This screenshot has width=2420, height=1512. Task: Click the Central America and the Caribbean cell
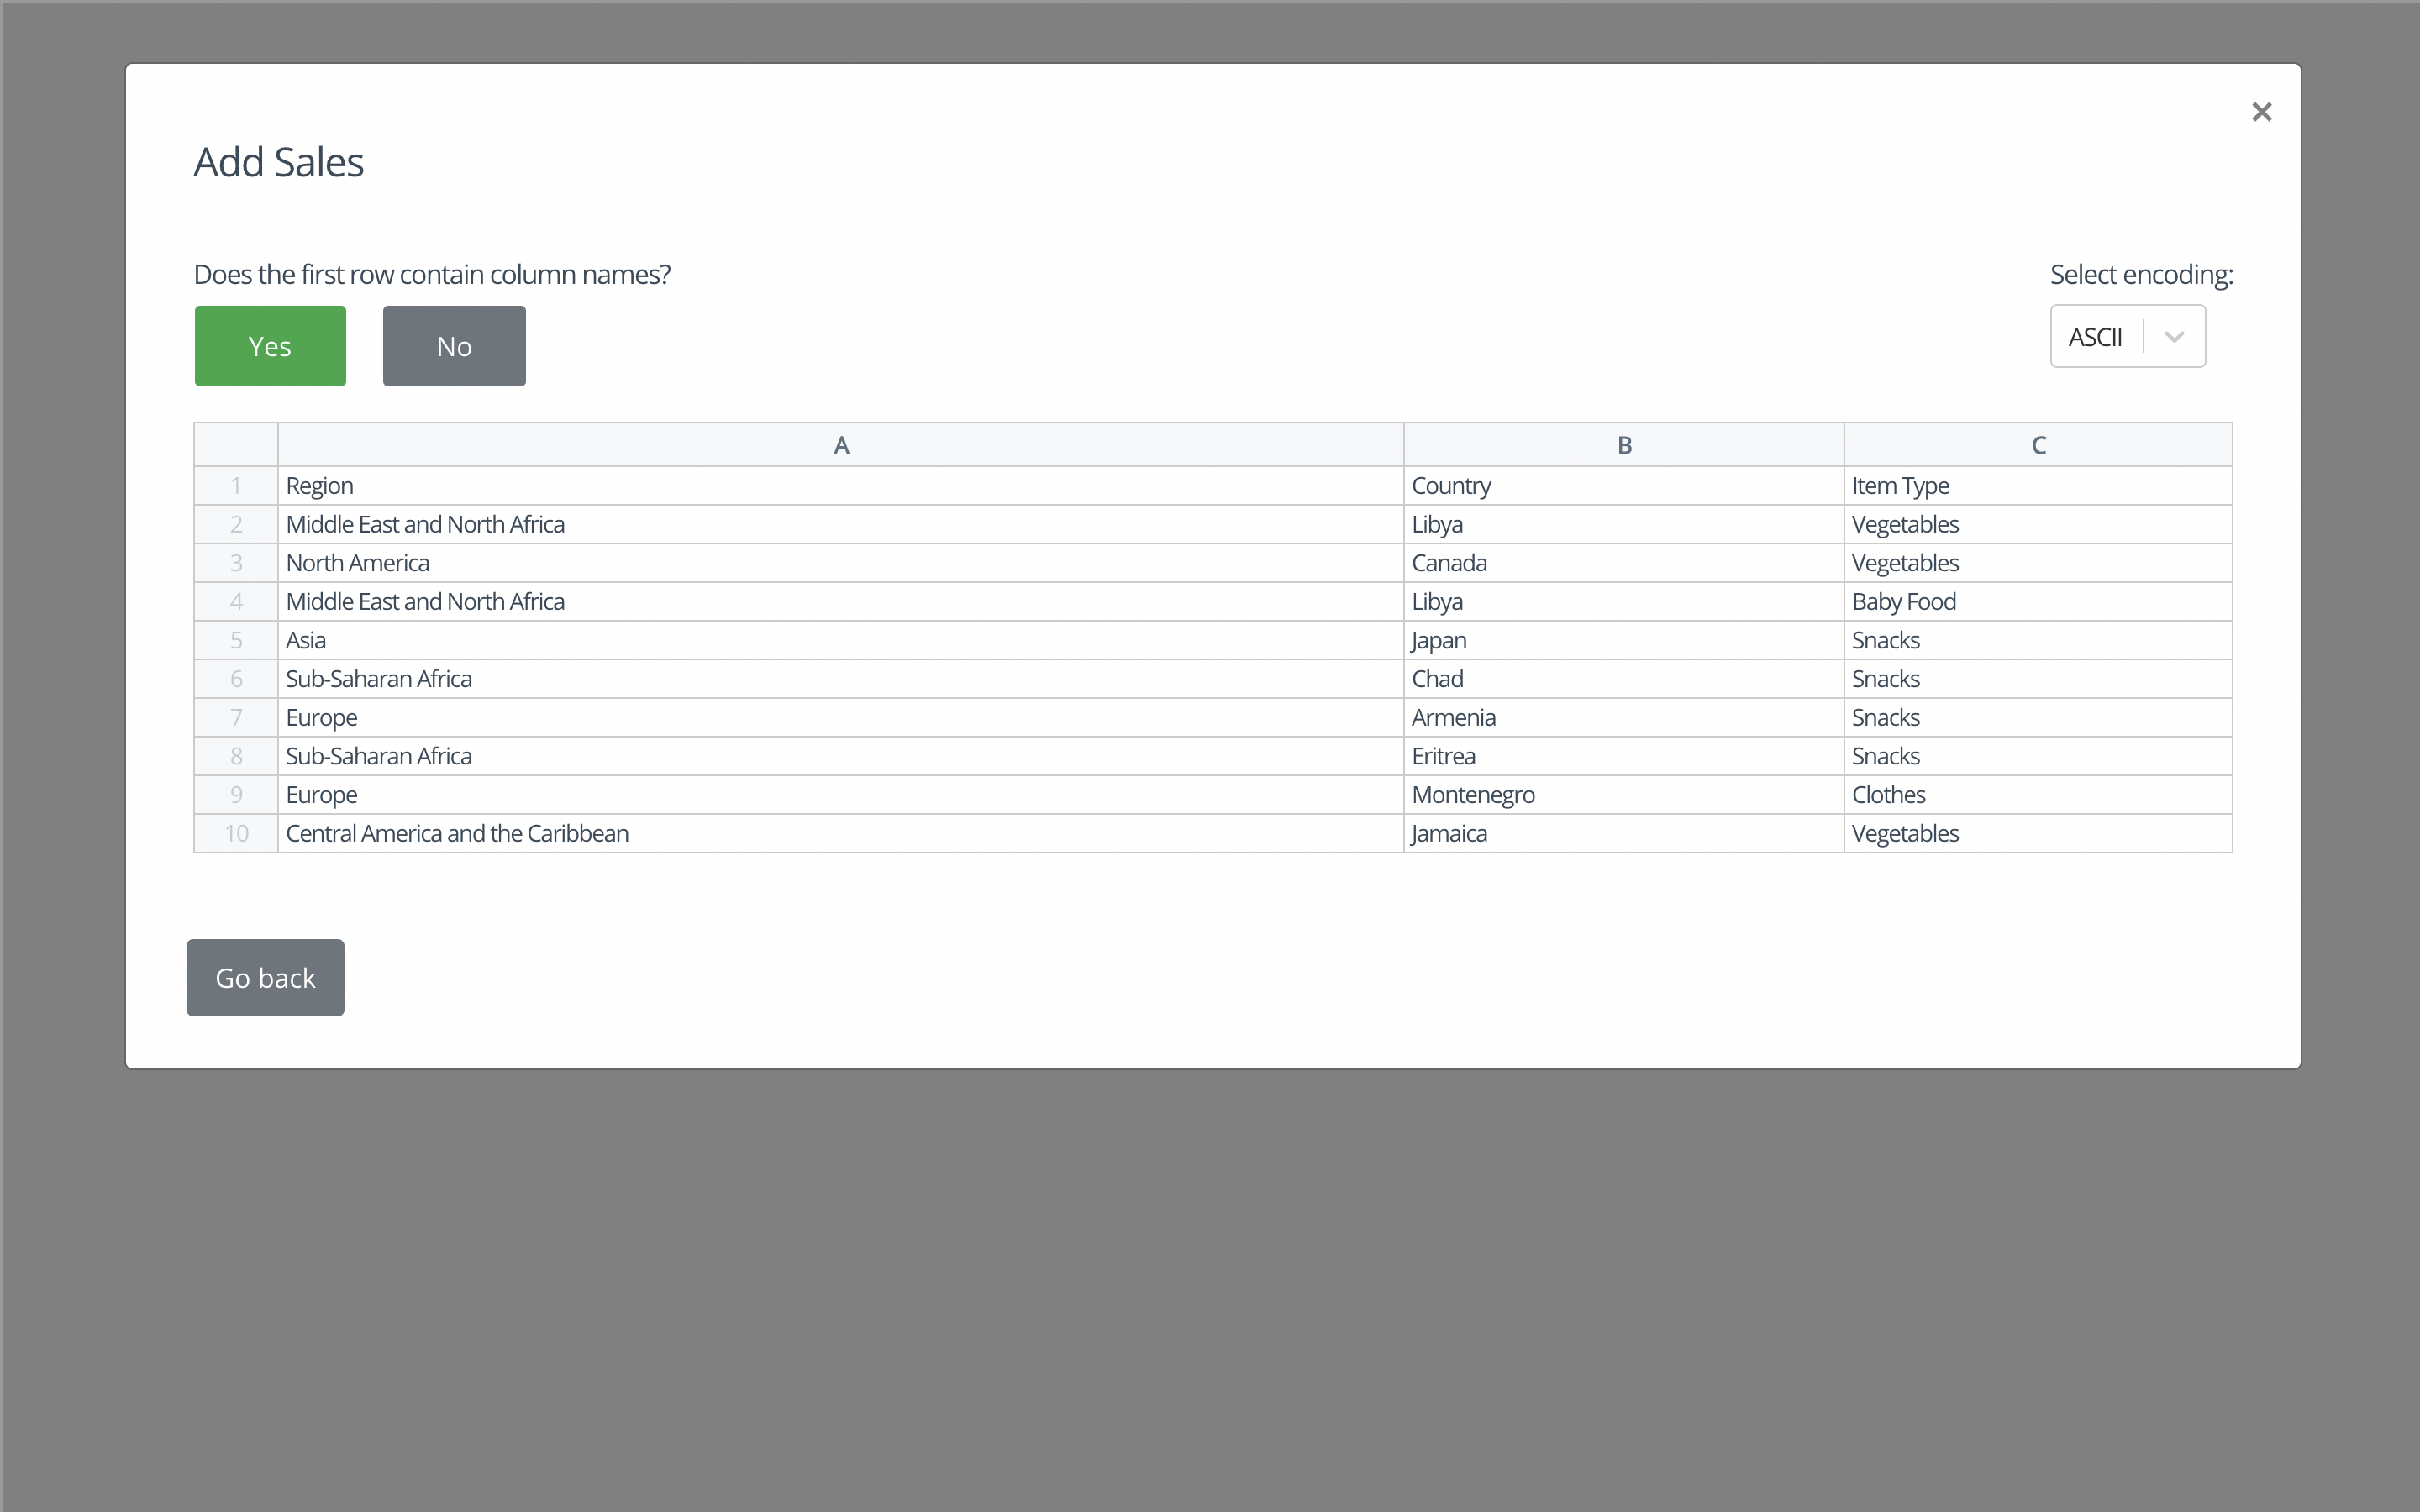click(840, 834)
